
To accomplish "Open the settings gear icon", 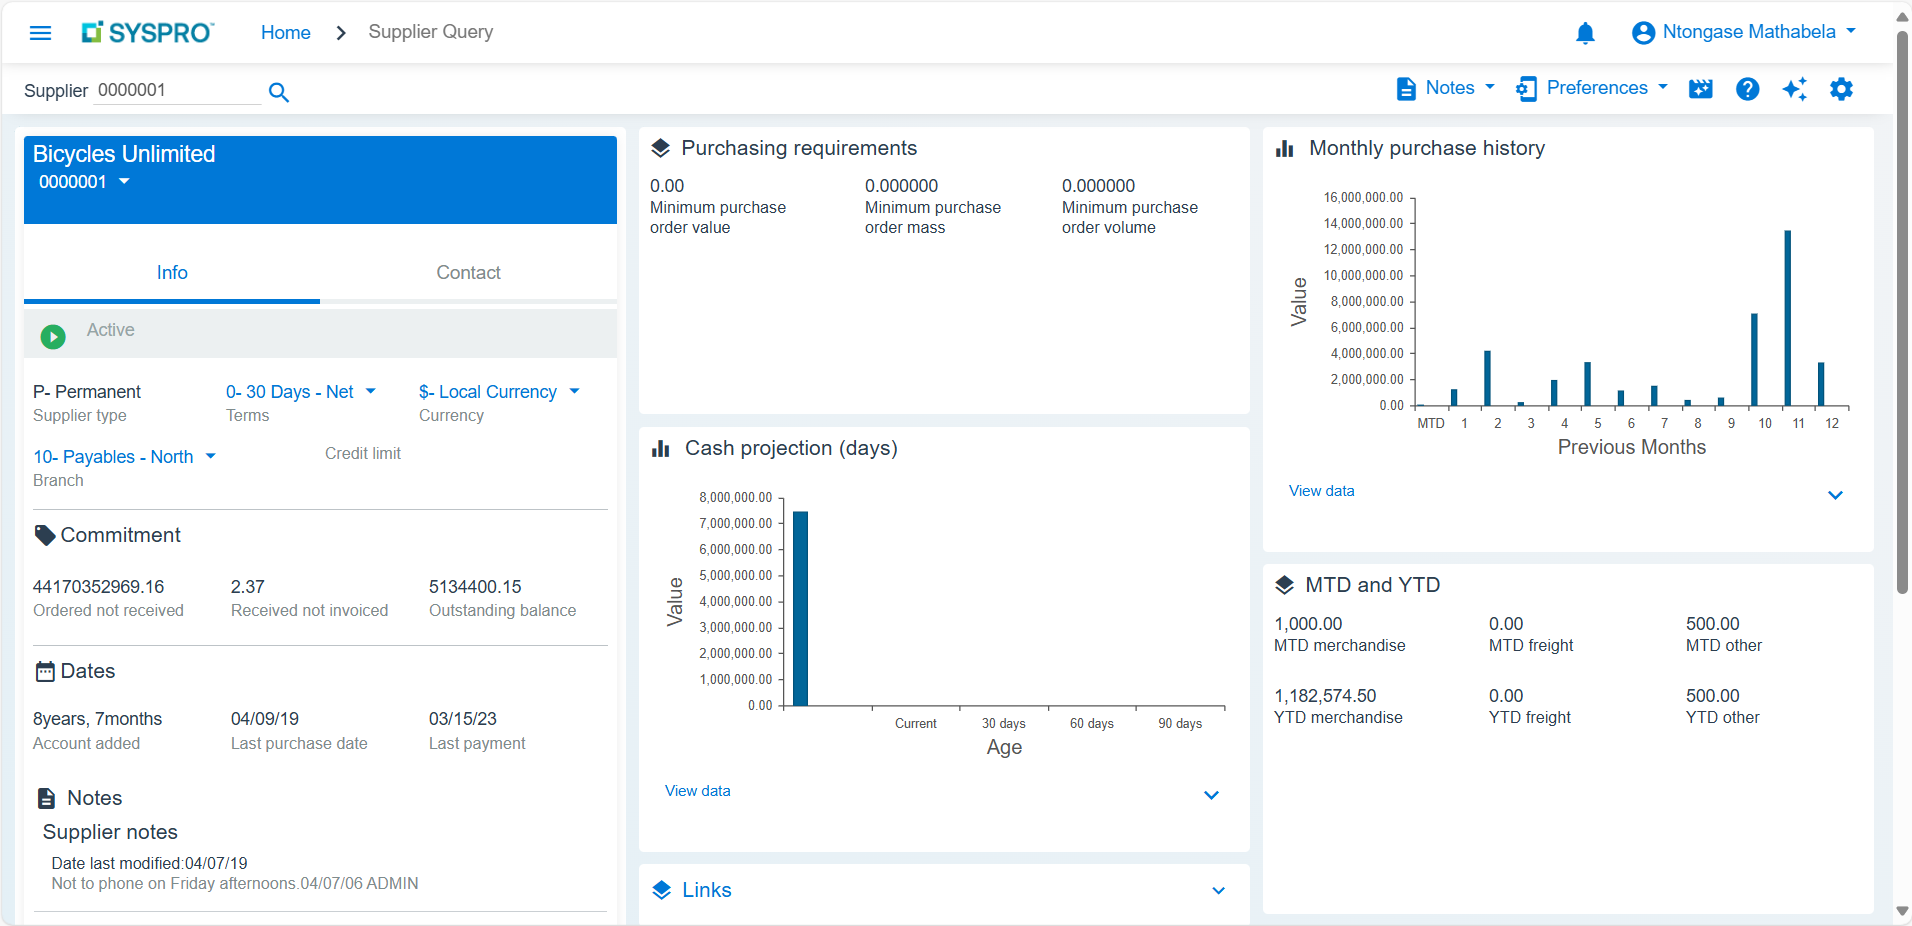I will pyautogui.click(x=1843, y=89).
